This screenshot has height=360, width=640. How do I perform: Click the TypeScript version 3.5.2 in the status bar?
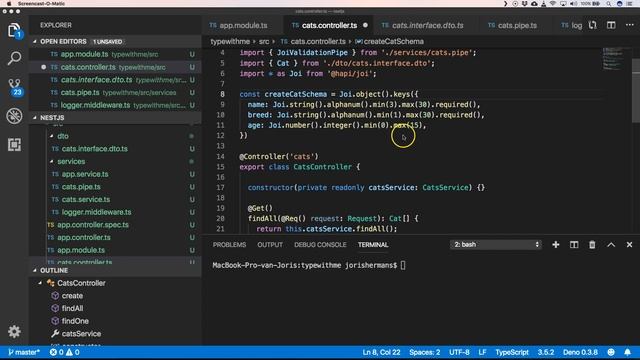pyautogui.click(x=546, y=352)
